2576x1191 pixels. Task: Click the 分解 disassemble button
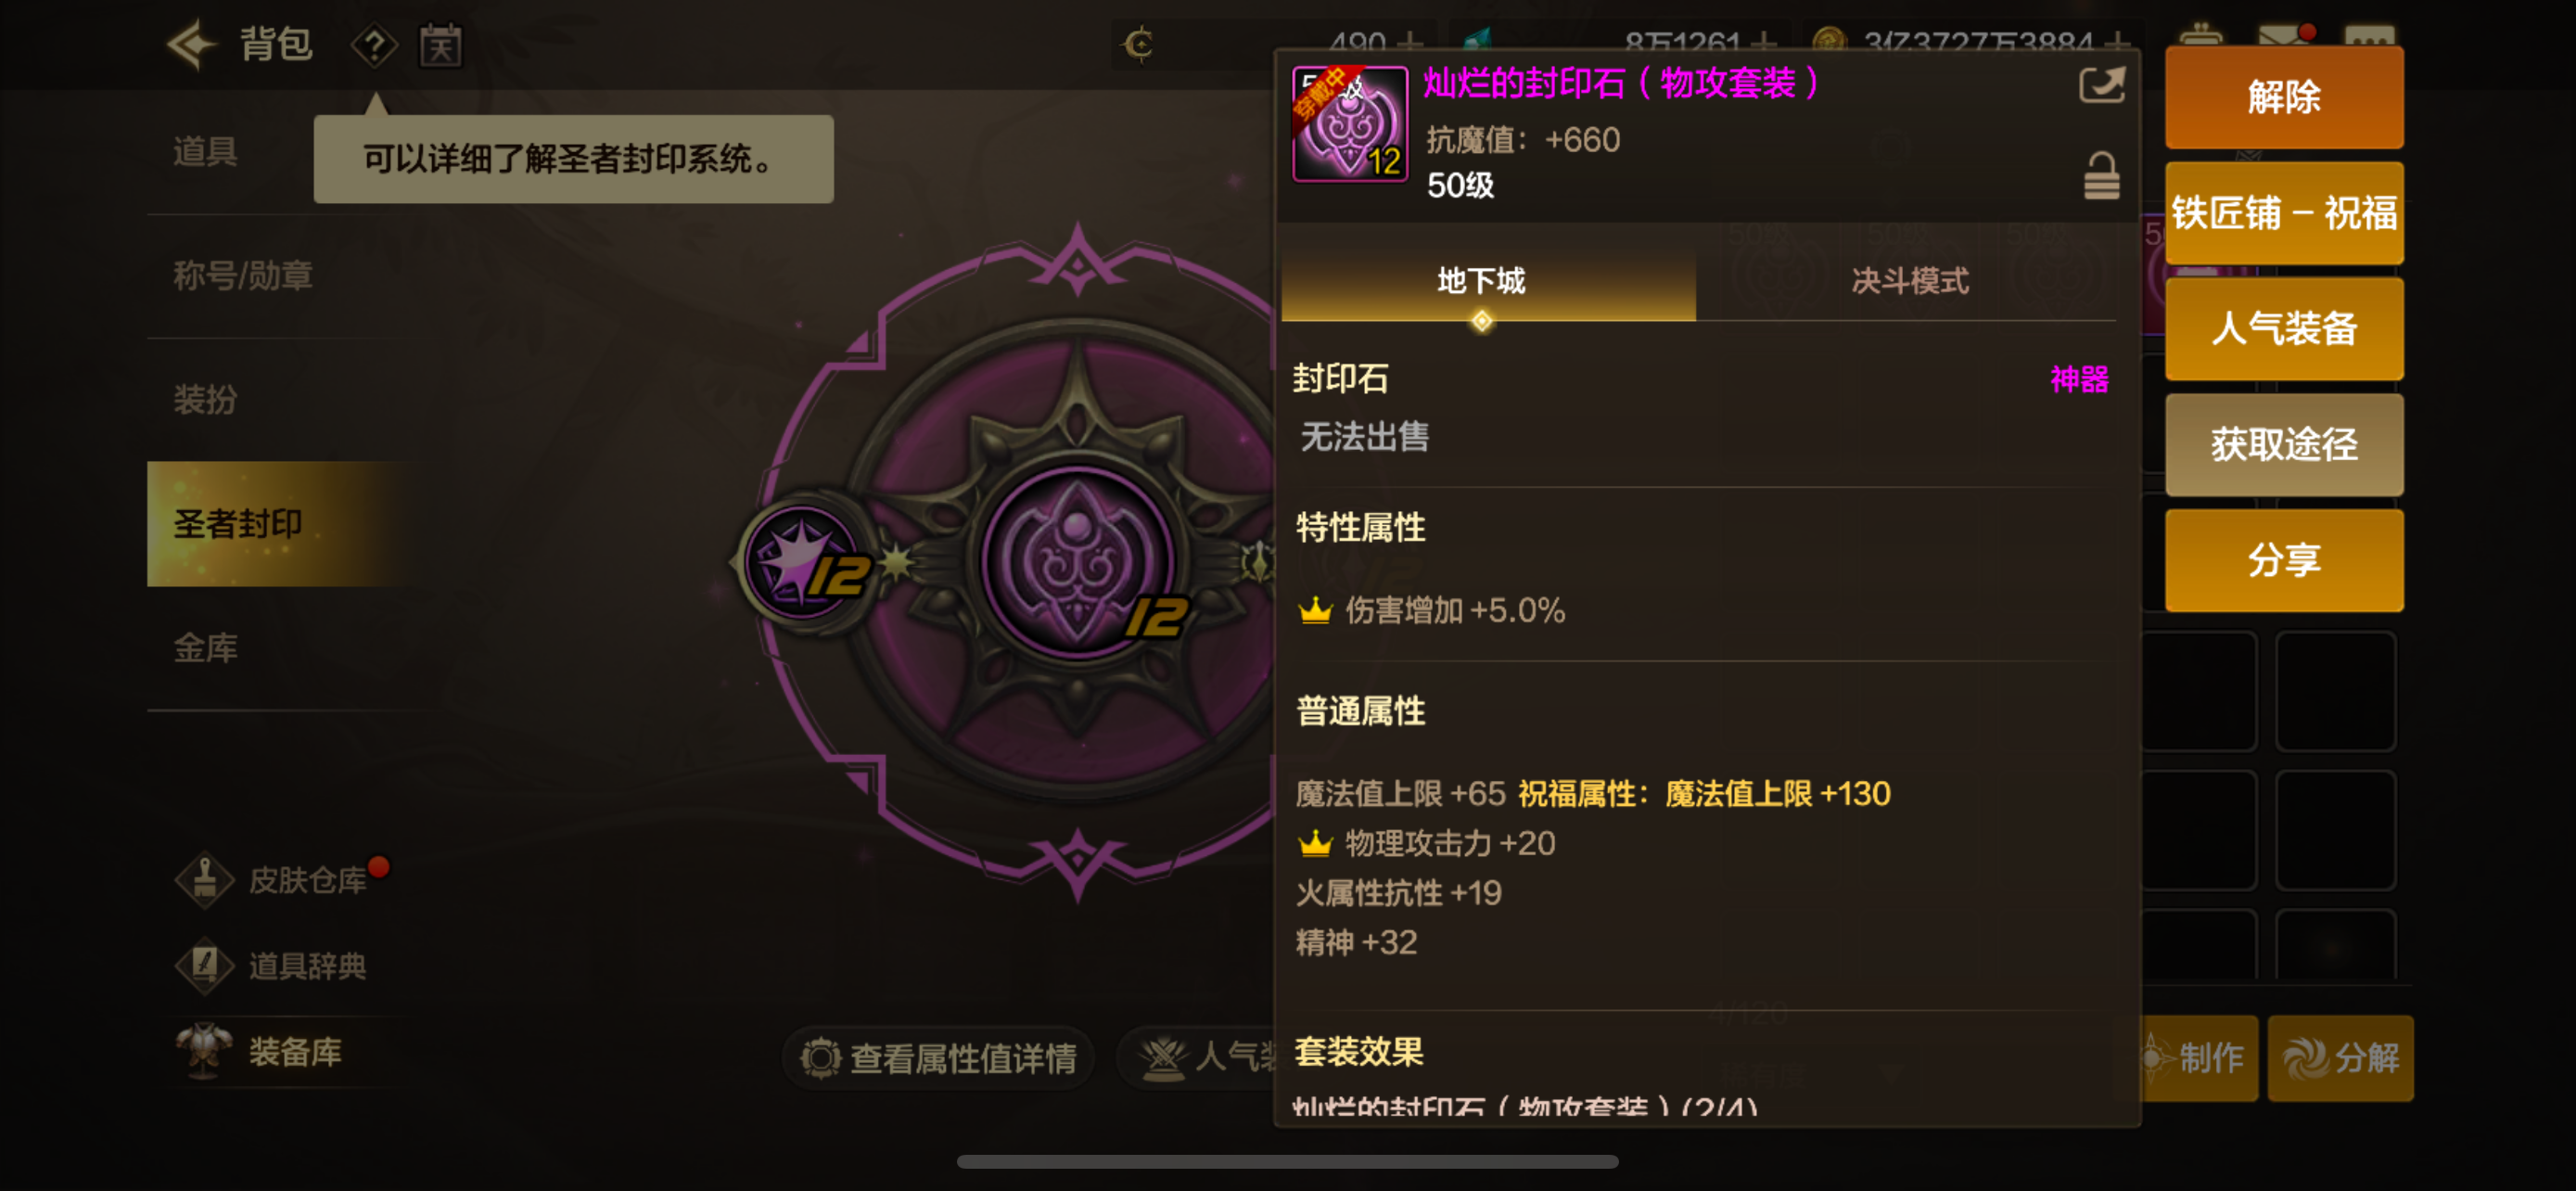[x=2340, y=1058]
